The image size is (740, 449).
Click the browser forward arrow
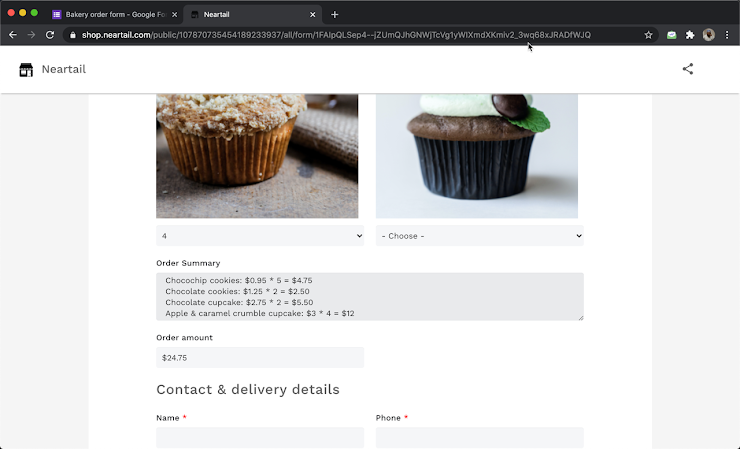tap(31, 35)
